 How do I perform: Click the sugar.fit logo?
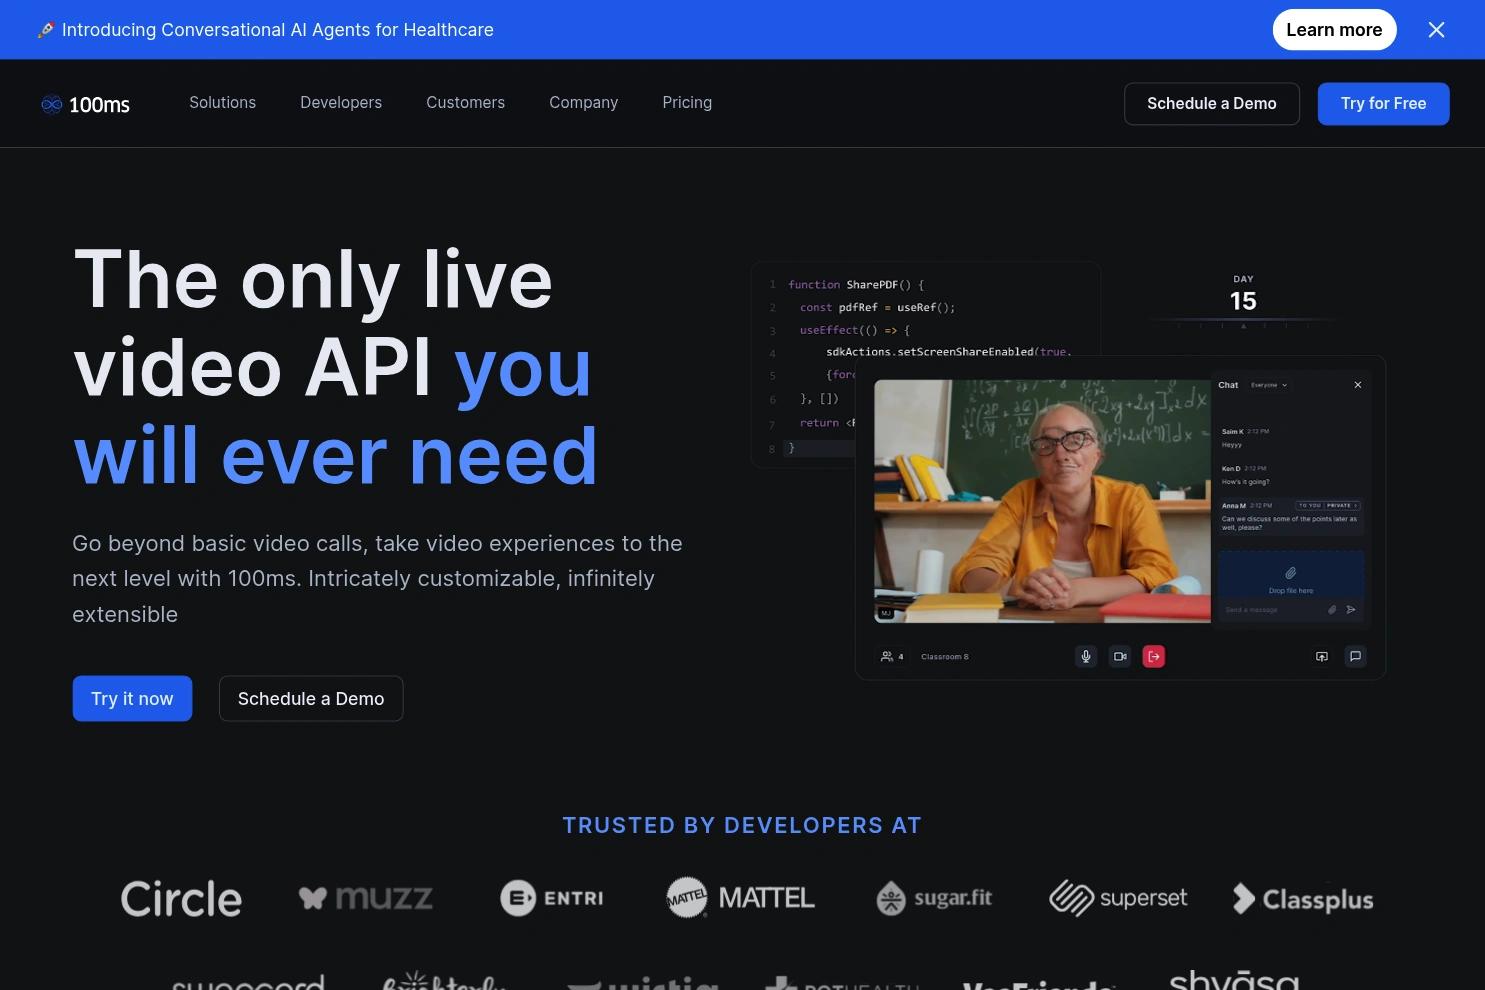(934, 898)
